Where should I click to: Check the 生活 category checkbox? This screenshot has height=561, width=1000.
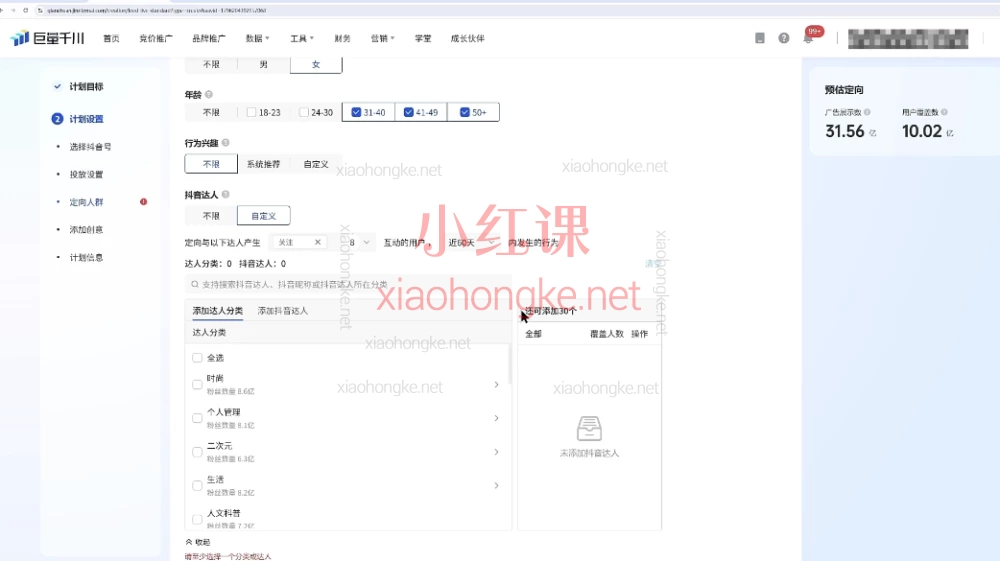pyautogui.click(x=197, y=486)
